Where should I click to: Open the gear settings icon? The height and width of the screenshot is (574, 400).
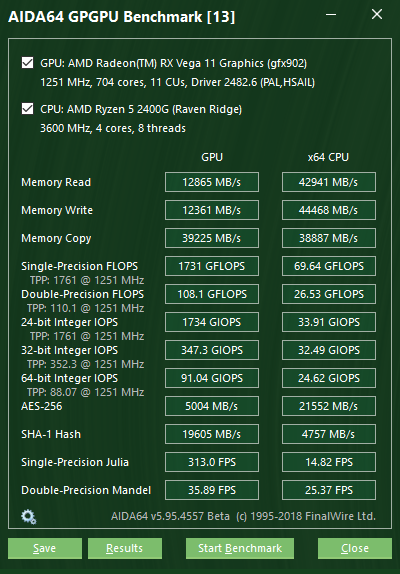point(29,517)
